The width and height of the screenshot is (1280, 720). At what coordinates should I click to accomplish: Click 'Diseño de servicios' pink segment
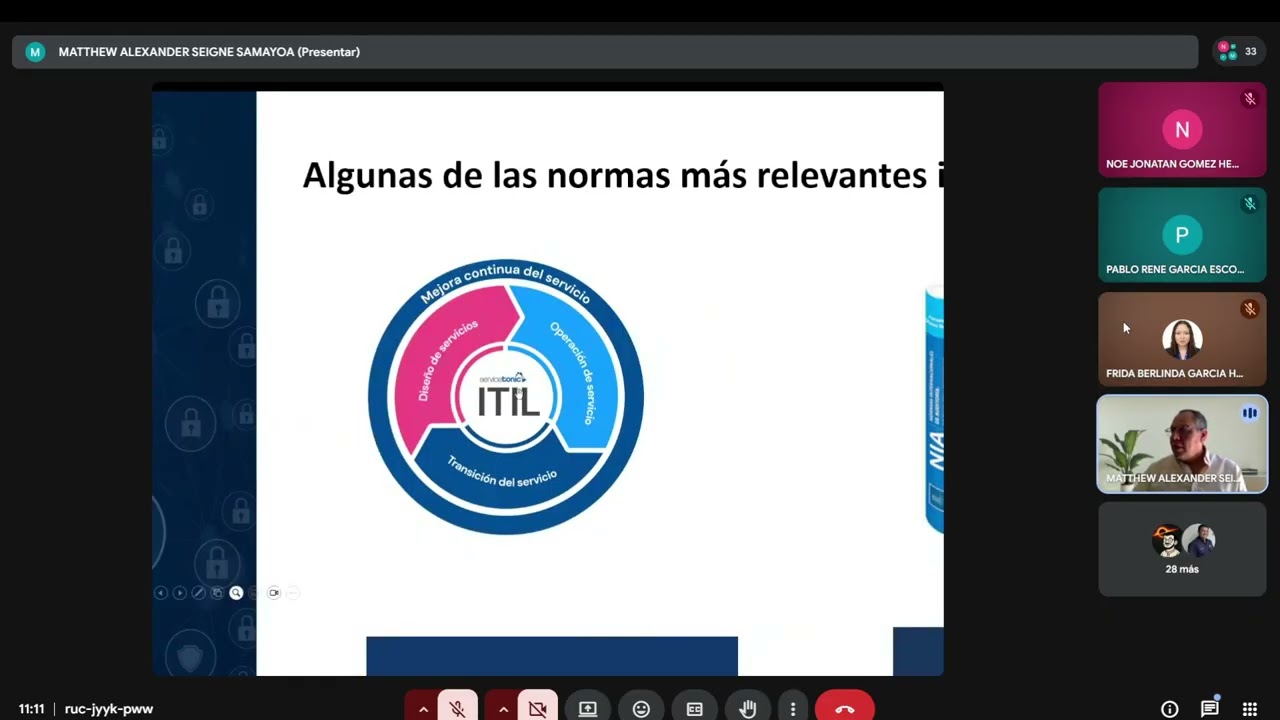point(447,360)
